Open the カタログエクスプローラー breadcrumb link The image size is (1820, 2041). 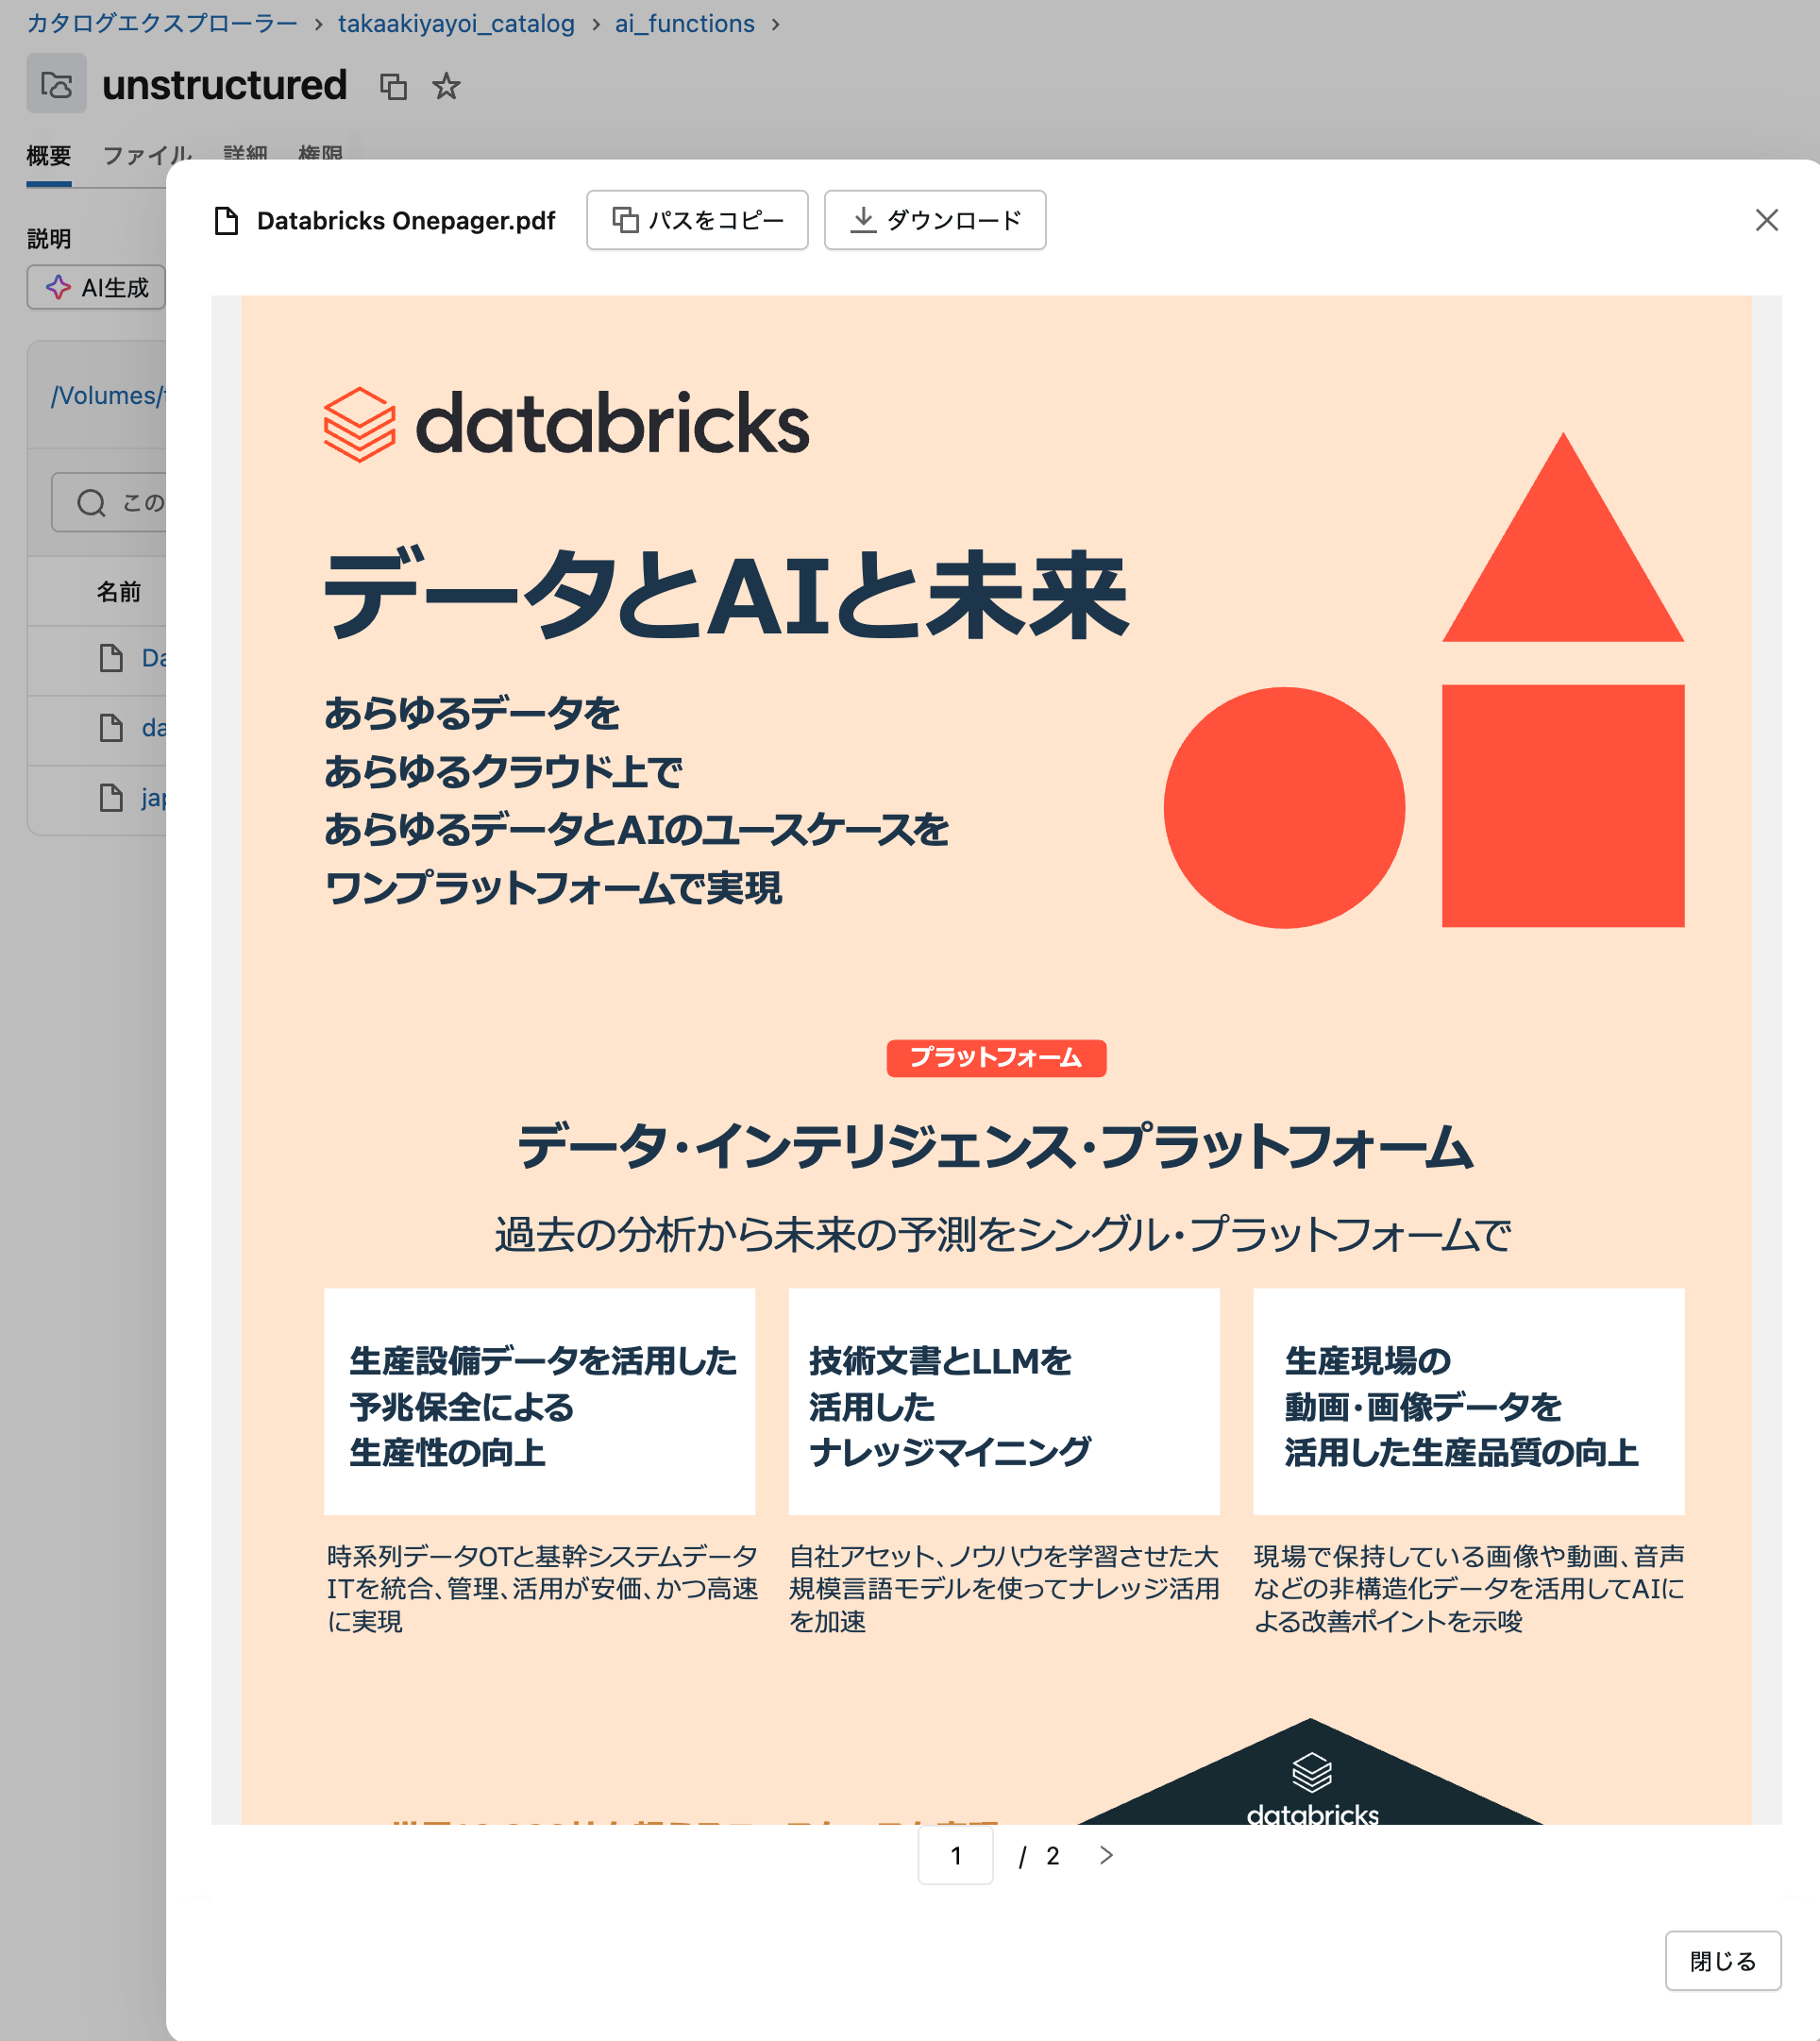(161, 23)
